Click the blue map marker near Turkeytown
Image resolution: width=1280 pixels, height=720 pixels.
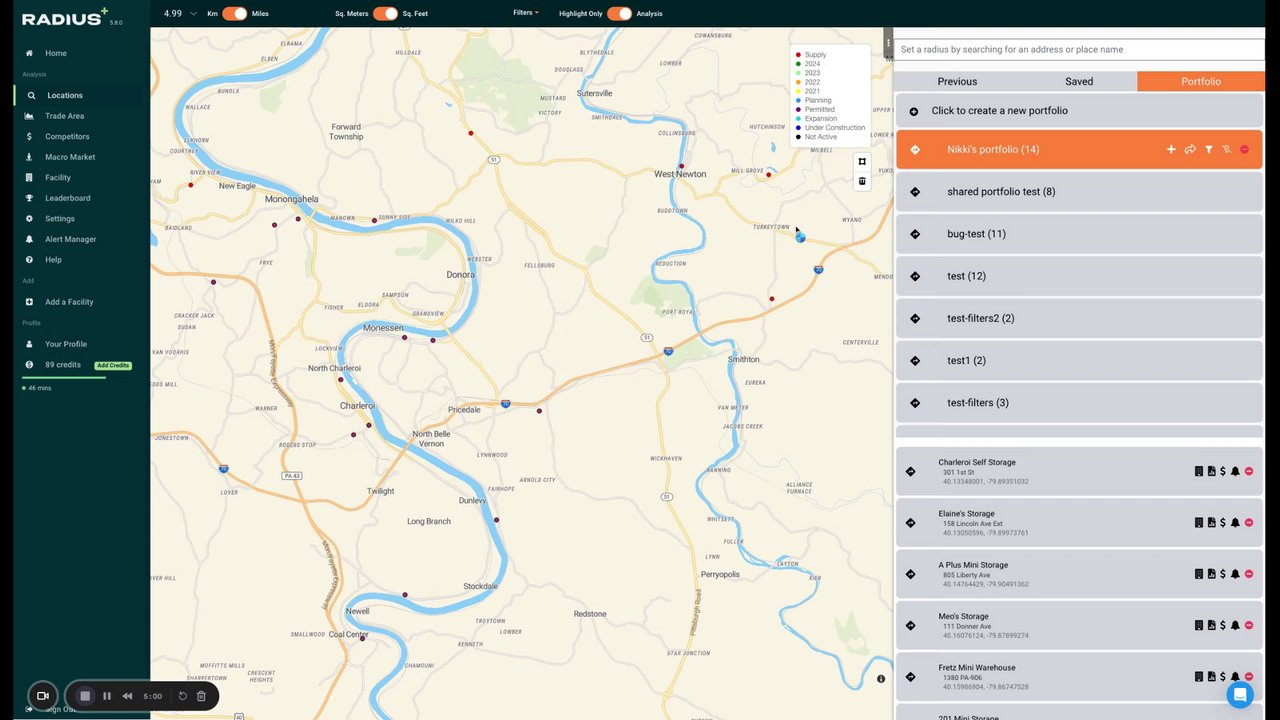[x=800, y=237]
